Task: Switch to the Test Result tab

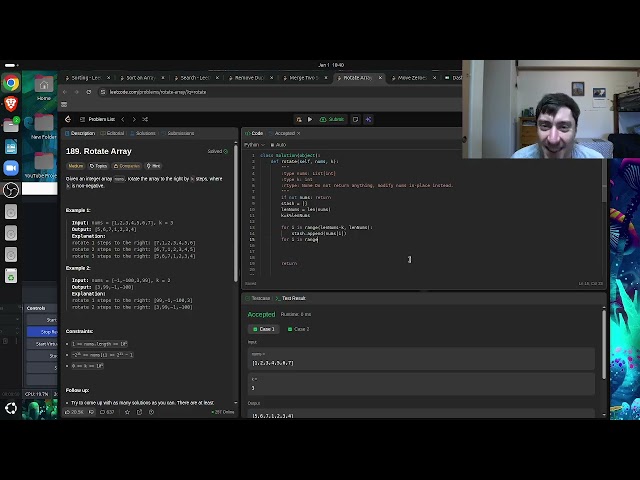Action: [x=291, y=298]
